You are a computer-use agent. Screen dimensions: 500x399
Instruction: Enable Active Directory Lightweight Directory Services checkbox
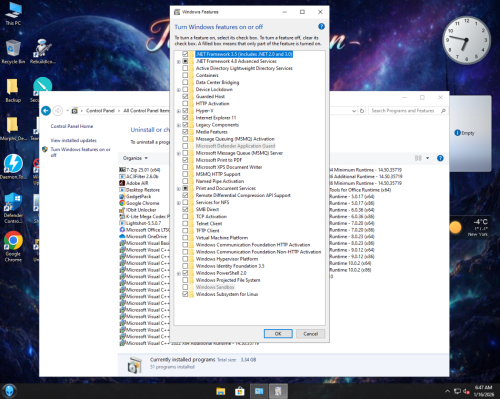point(185,68)
